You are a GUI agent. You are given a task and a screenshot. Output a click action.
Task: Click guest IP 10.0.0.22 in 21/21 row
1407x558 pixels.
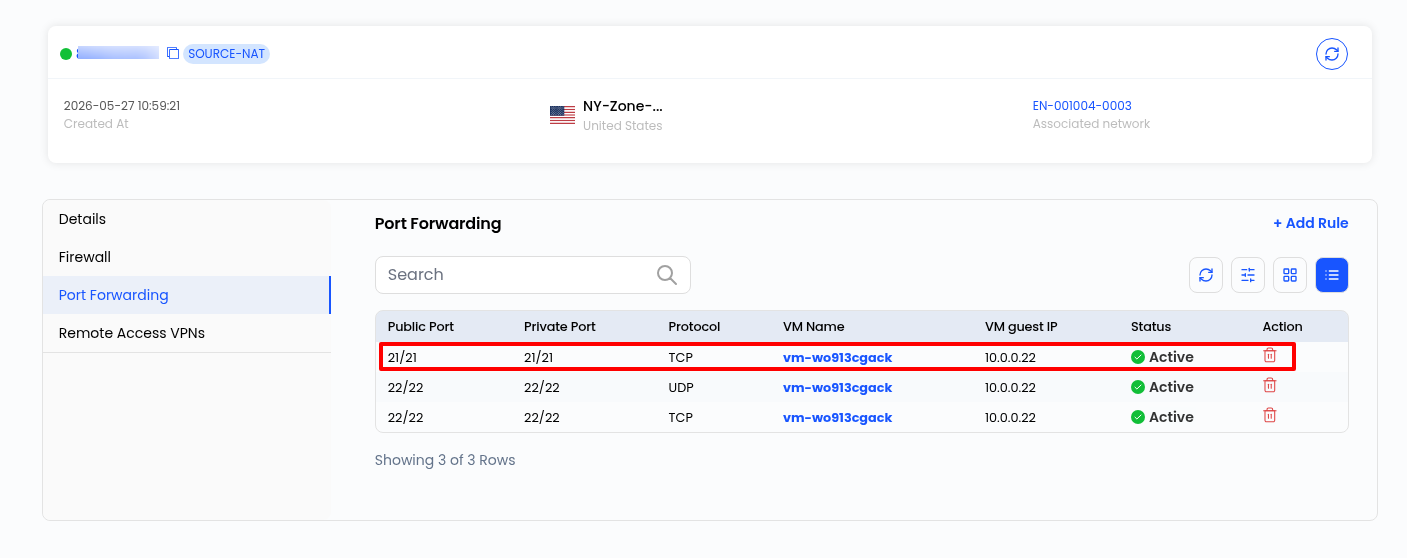[1010, 357]
